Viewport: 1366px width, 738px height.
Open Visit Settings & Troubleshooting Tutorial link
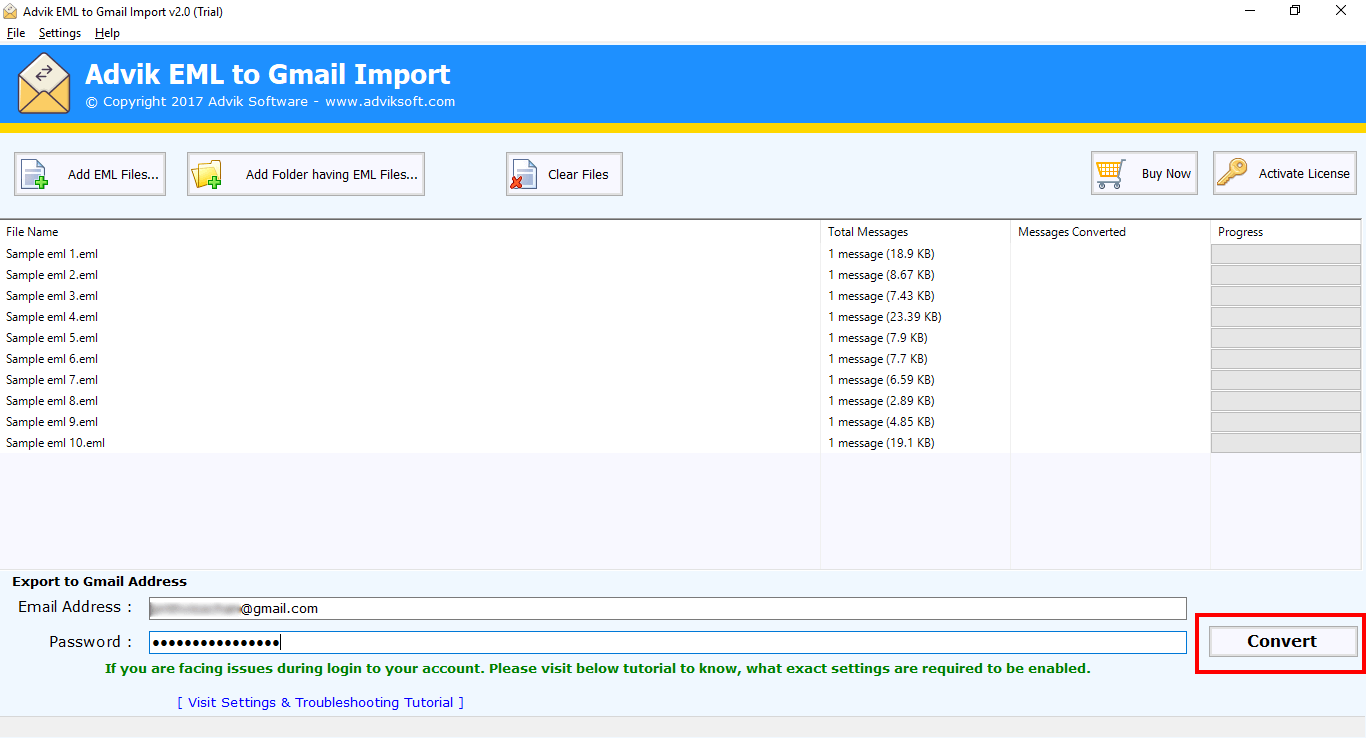pyautogui.click(x=320, y=702)
